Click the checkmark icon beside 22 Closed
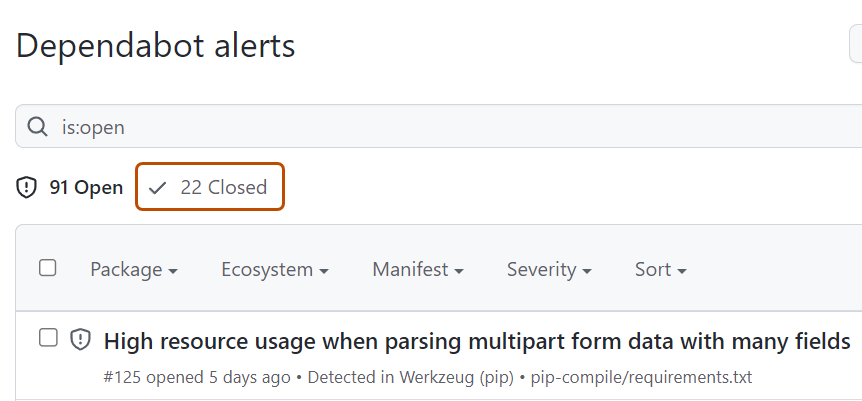Image resolution: width=862 pixels, height=401 pixels. [x=157, y=187]
